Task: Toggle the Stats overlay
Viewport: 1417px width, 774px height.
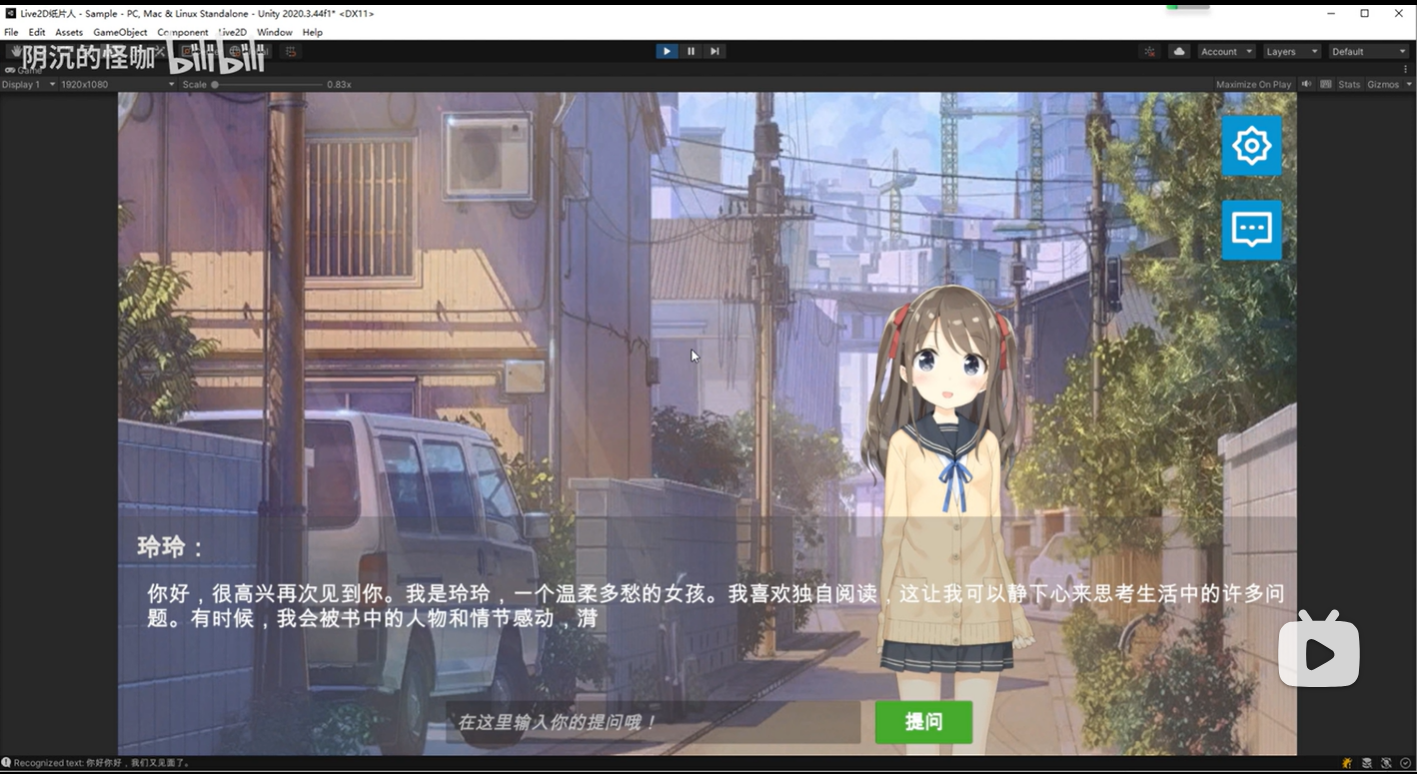Action: click(x=1349, y=84)
